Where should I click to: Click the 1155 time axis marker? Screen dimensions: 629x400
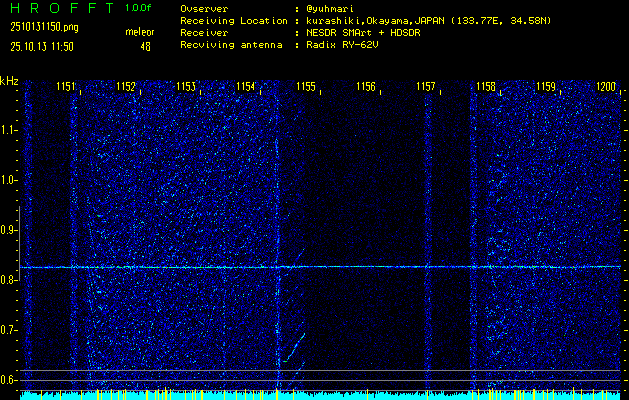pos(306,87)
